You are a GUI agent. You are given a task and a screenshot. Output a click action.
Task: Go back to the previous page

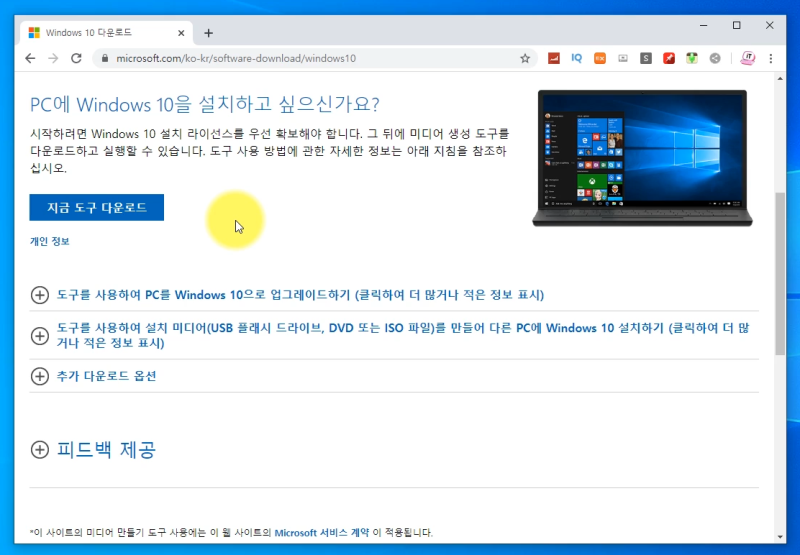(30, 58)
